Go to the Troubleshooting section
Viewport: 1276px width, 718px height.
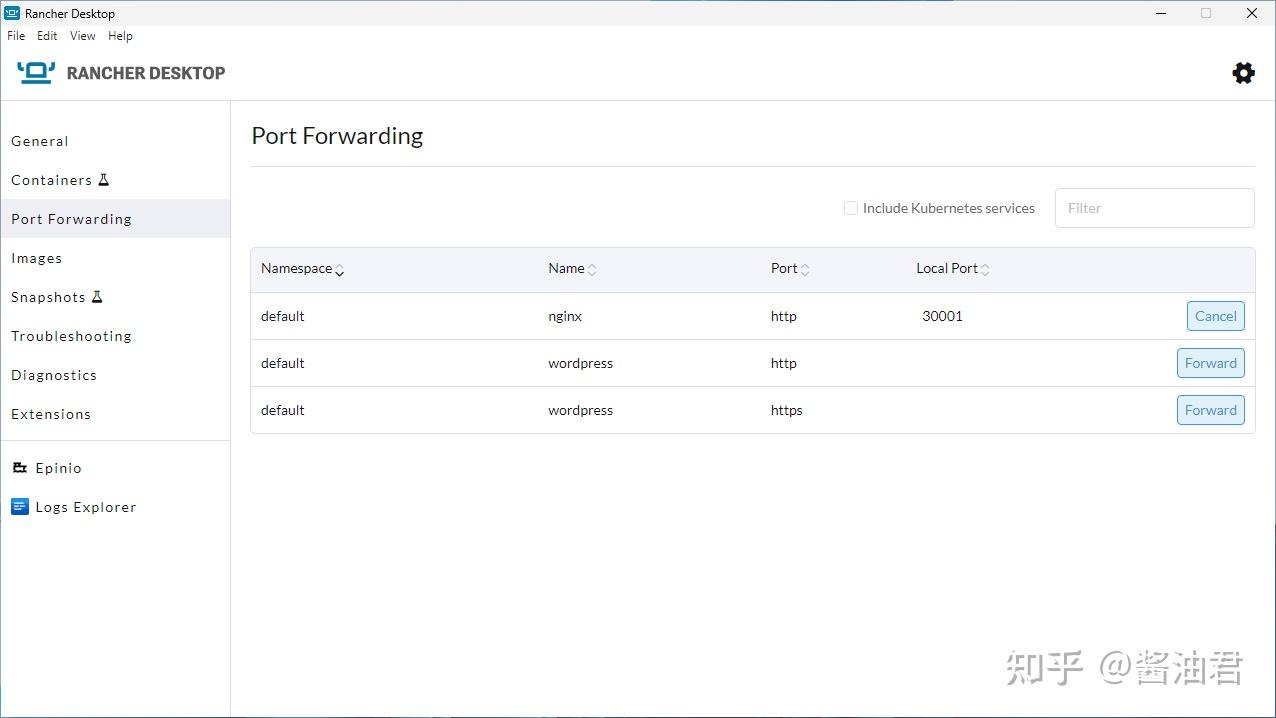click(71, 336)
